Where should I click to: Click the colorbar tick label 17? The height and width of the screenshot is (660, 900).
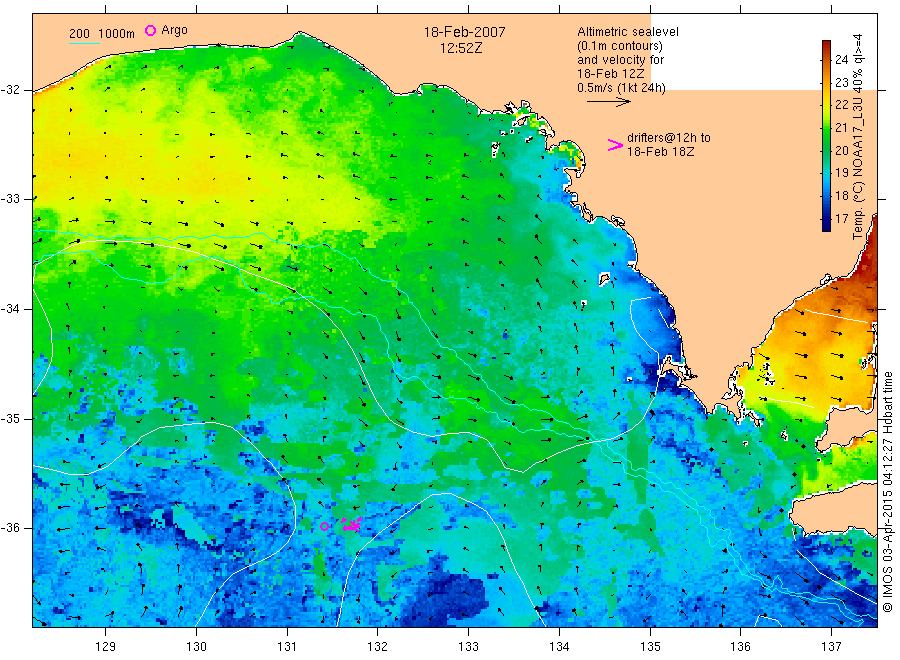pyautogui.click(x=841, y=219)
